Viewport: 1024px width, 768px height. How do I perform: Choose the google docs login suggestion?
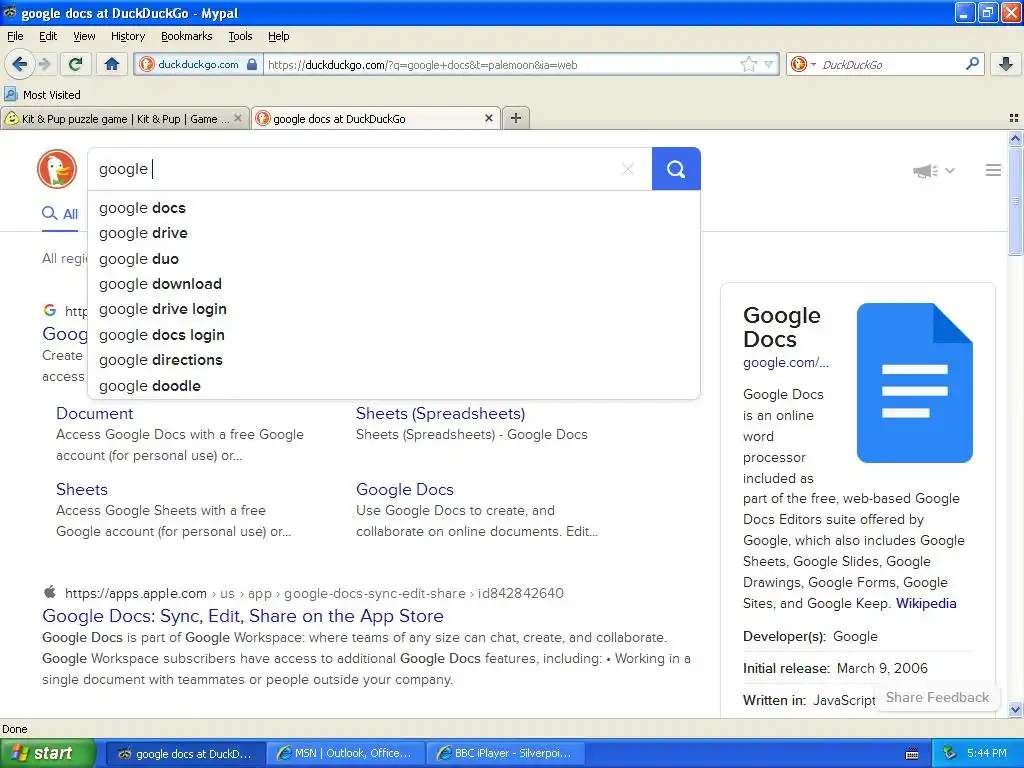coord(394,335)
